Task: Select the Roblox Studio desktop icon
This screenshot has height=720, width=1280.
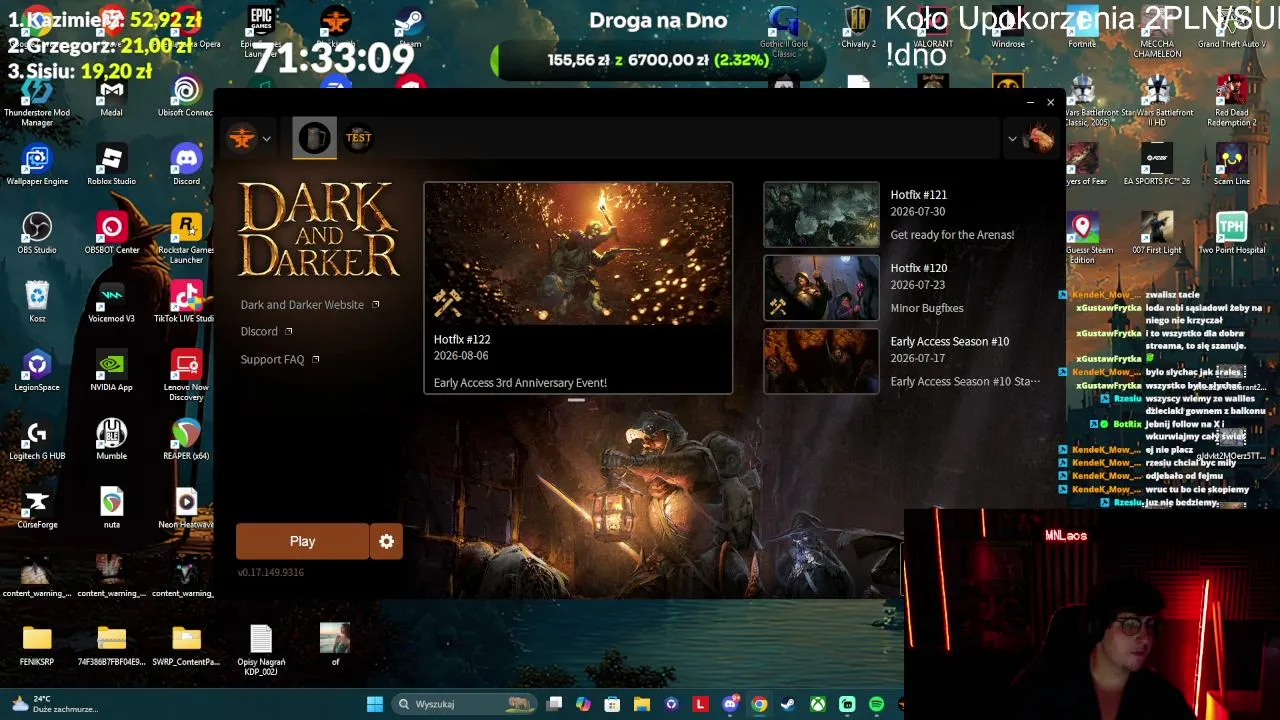Action: pos(111,165)
